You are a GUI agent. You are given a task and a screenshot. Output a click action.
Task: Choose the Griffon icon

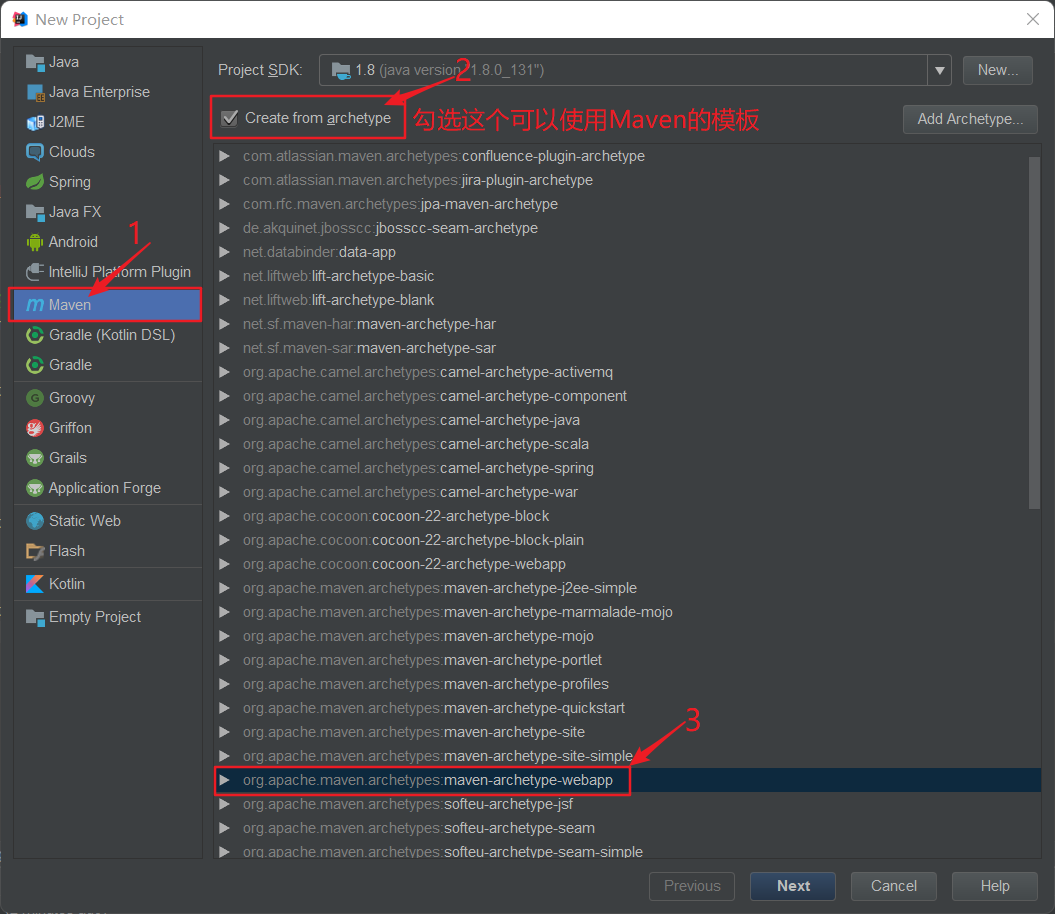[35, 428]
